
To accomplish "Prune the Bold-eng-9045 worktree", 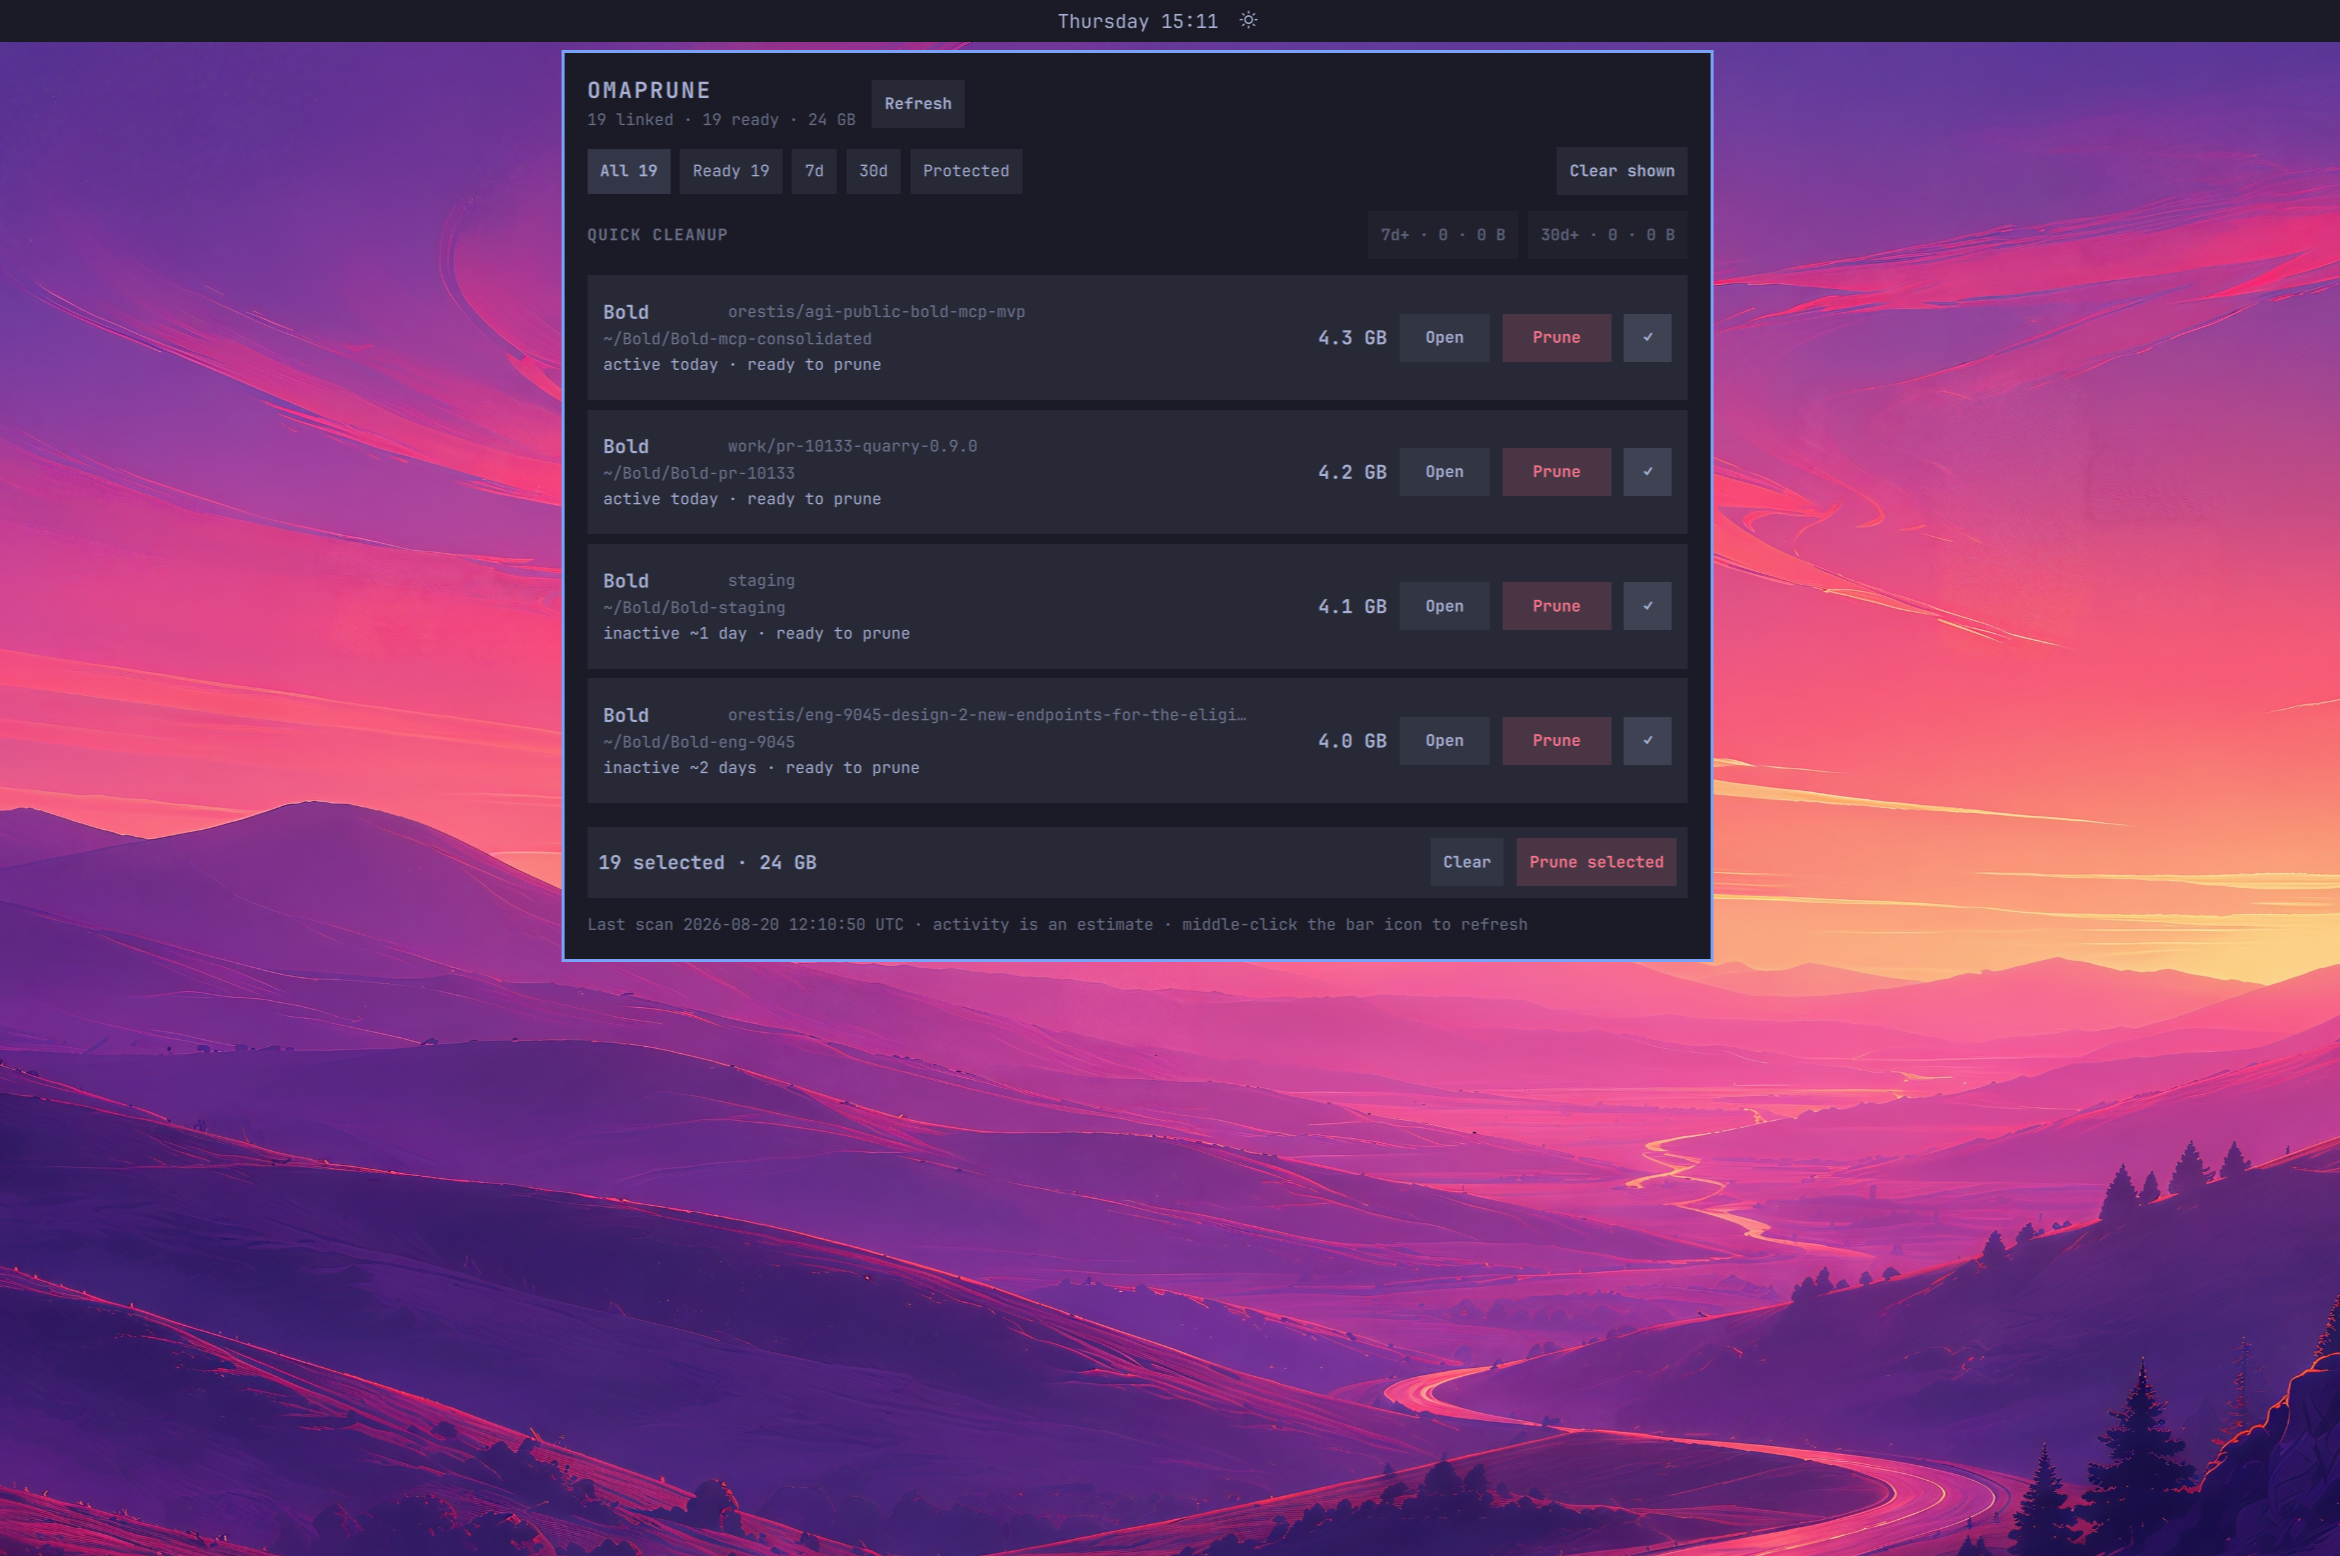I will [1556, 741].
